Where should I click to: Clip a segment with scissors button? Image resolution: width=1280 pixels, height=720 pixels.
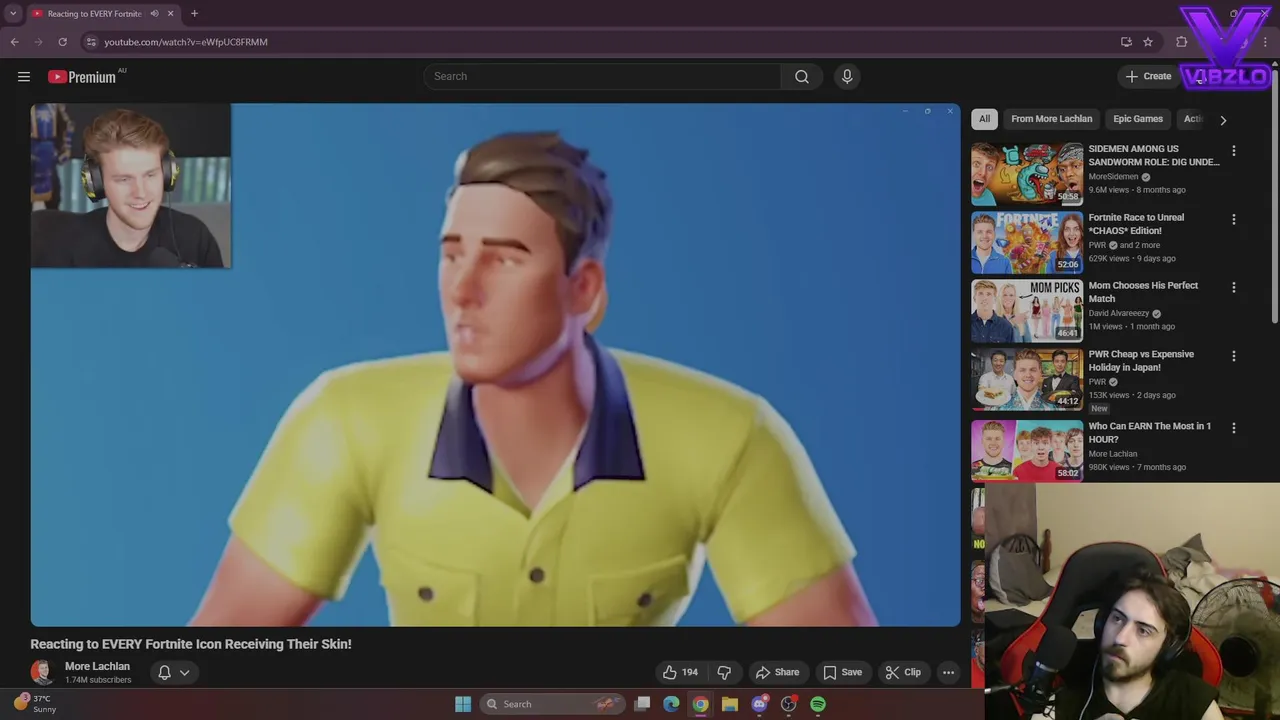click(903, 672)
